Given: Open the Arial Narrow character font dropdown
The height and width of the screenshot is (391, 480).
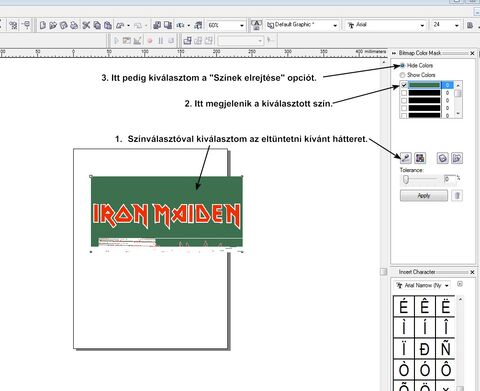Looking at the screenshot, I should [446, 286].
